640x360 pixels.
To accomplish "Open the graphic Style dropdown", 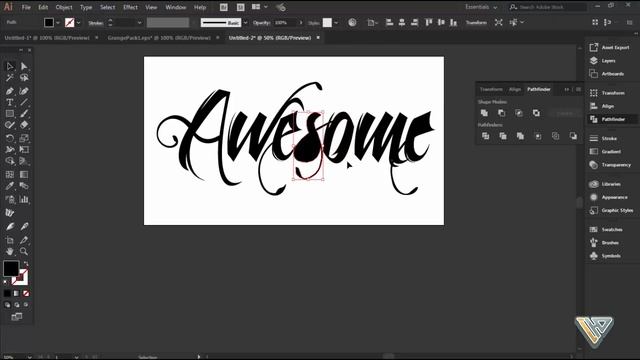I will (336, 23).
